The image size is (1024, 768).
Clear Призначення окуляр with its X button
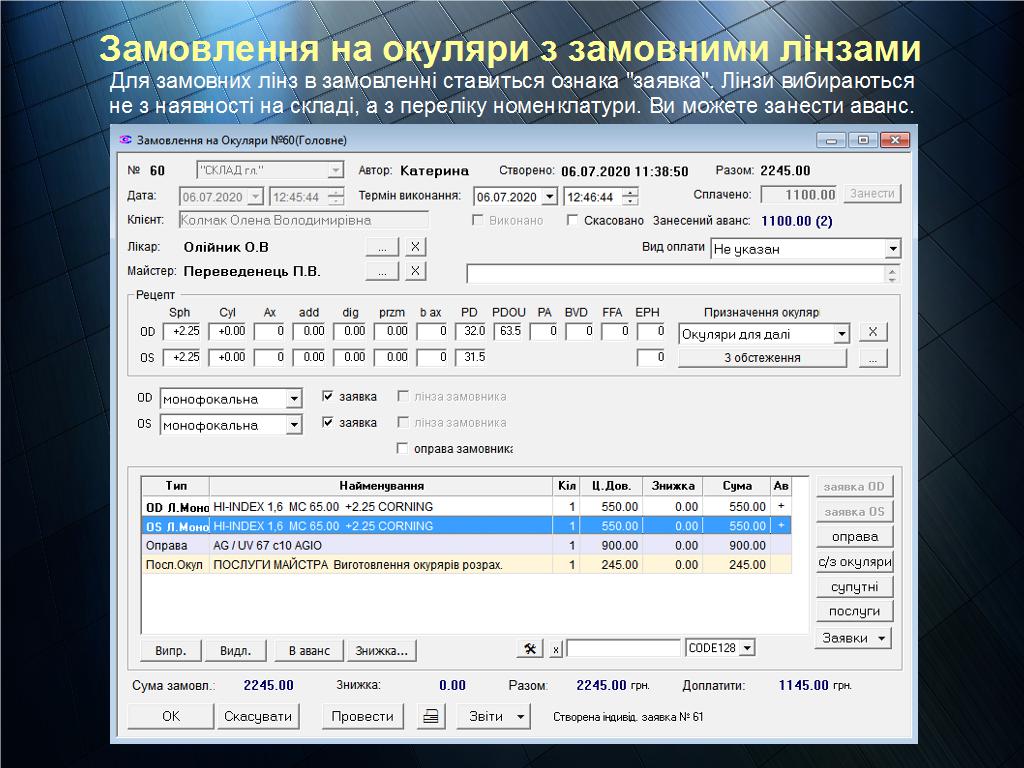click(872, 333)
